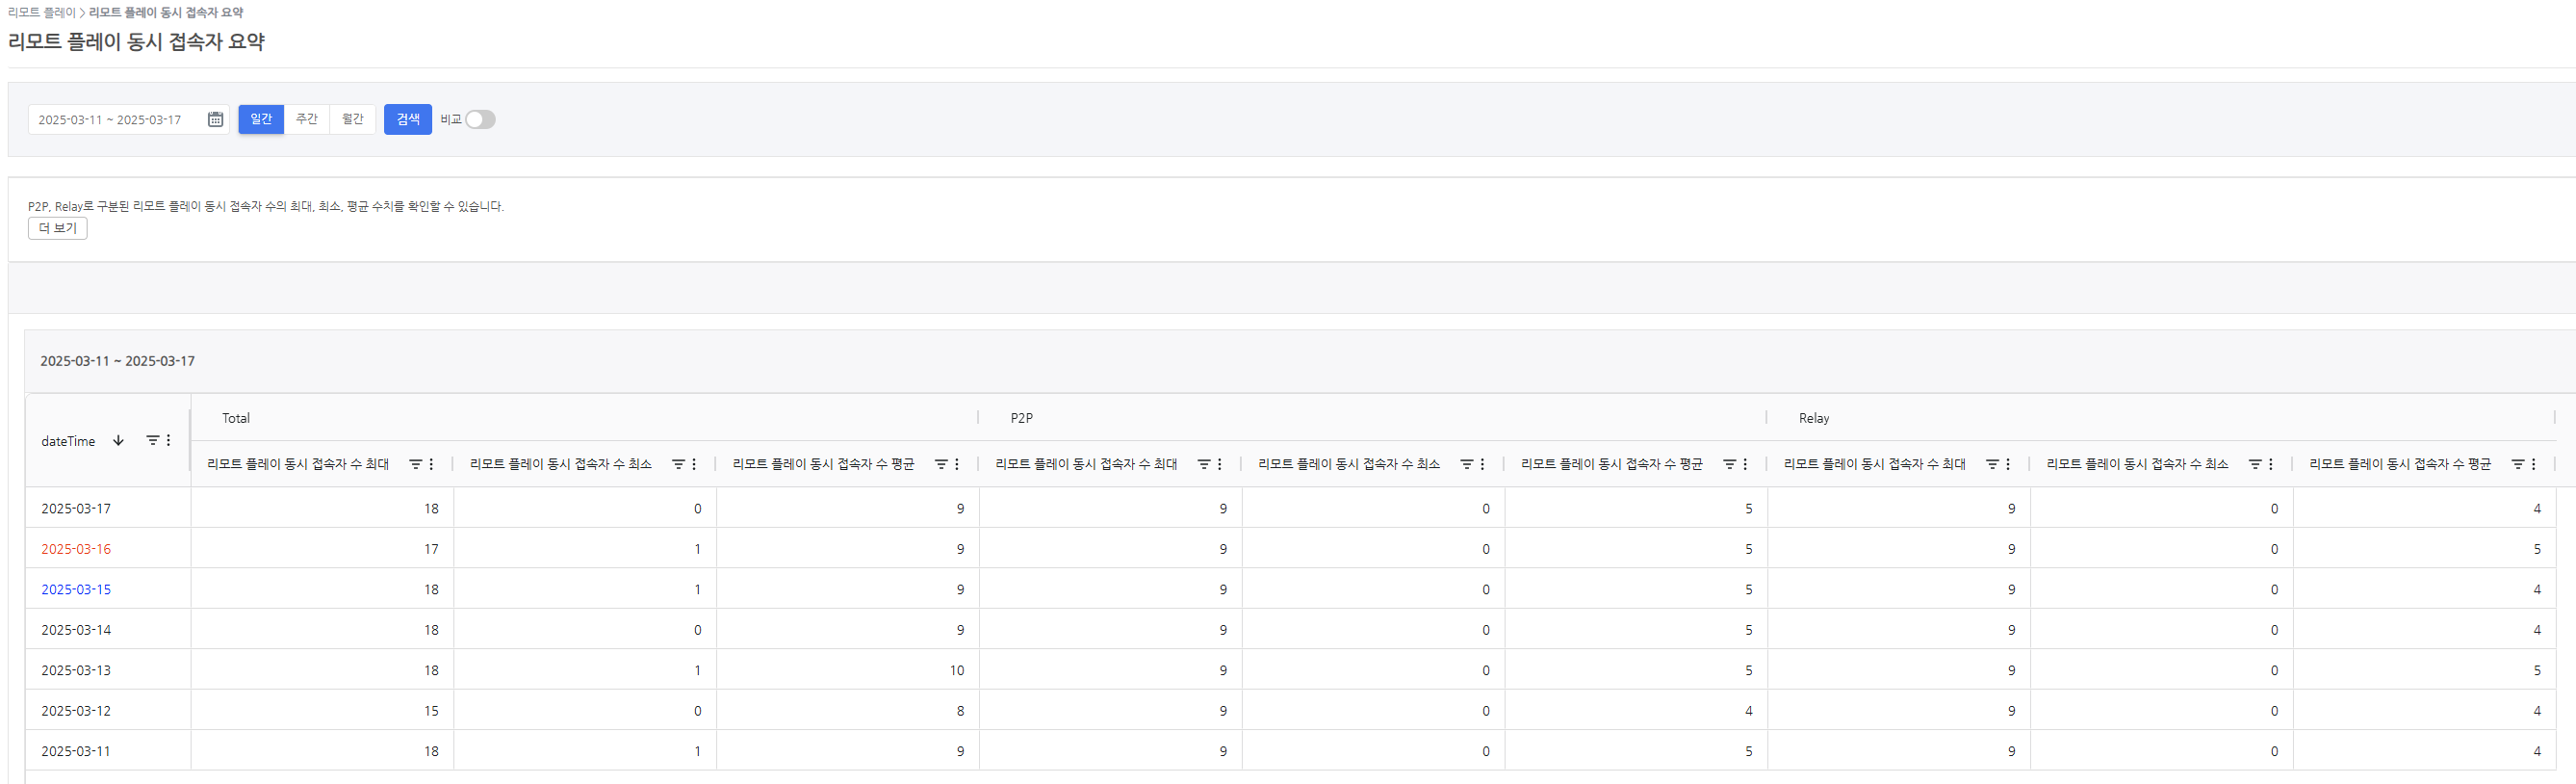Select the 일간 daily view

pyautogui.click(x=261, y=119)
